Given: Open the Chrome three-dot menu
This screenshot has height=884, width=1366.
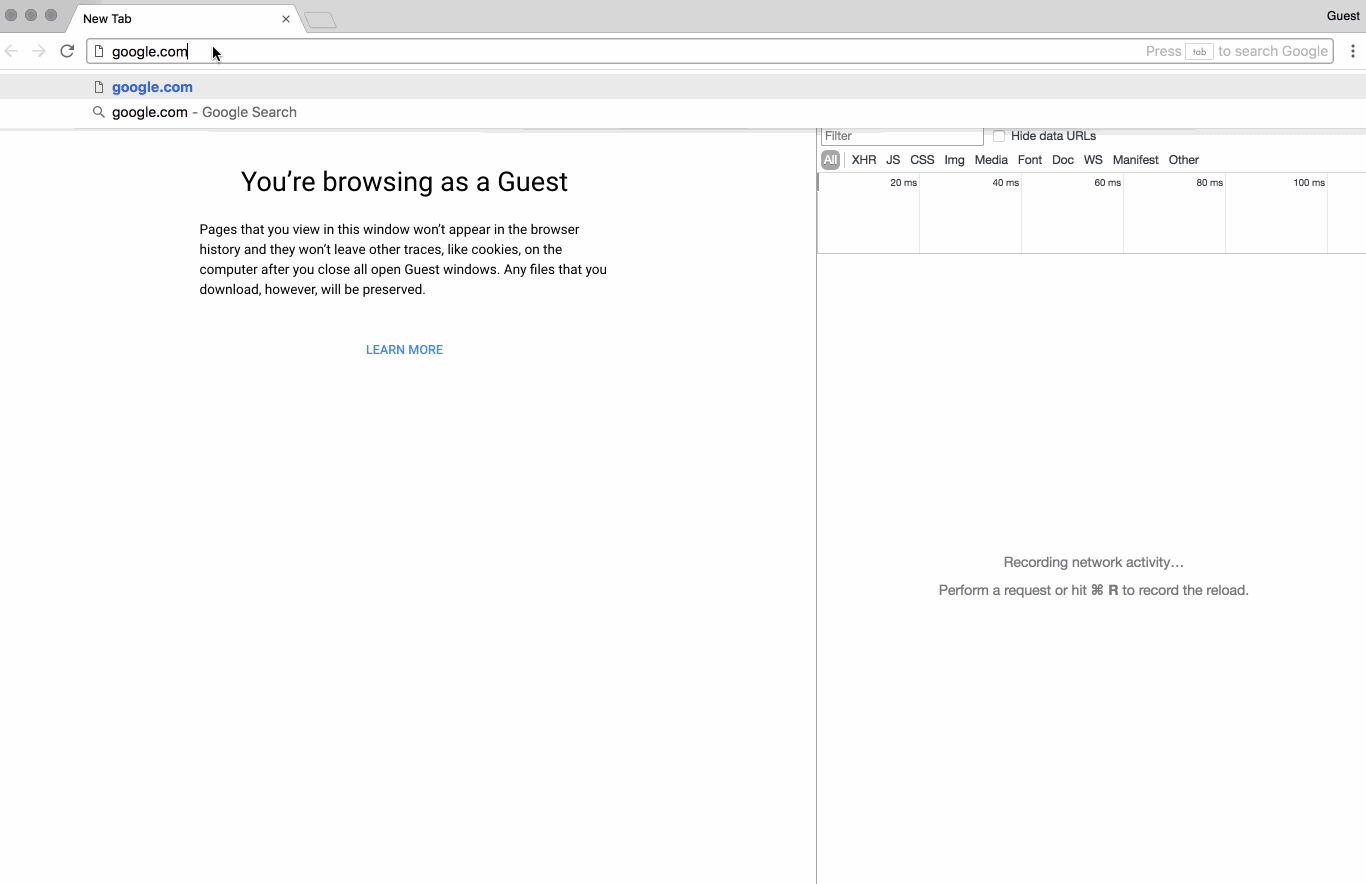Looking at the screenshot, I should pos(1353,51).
